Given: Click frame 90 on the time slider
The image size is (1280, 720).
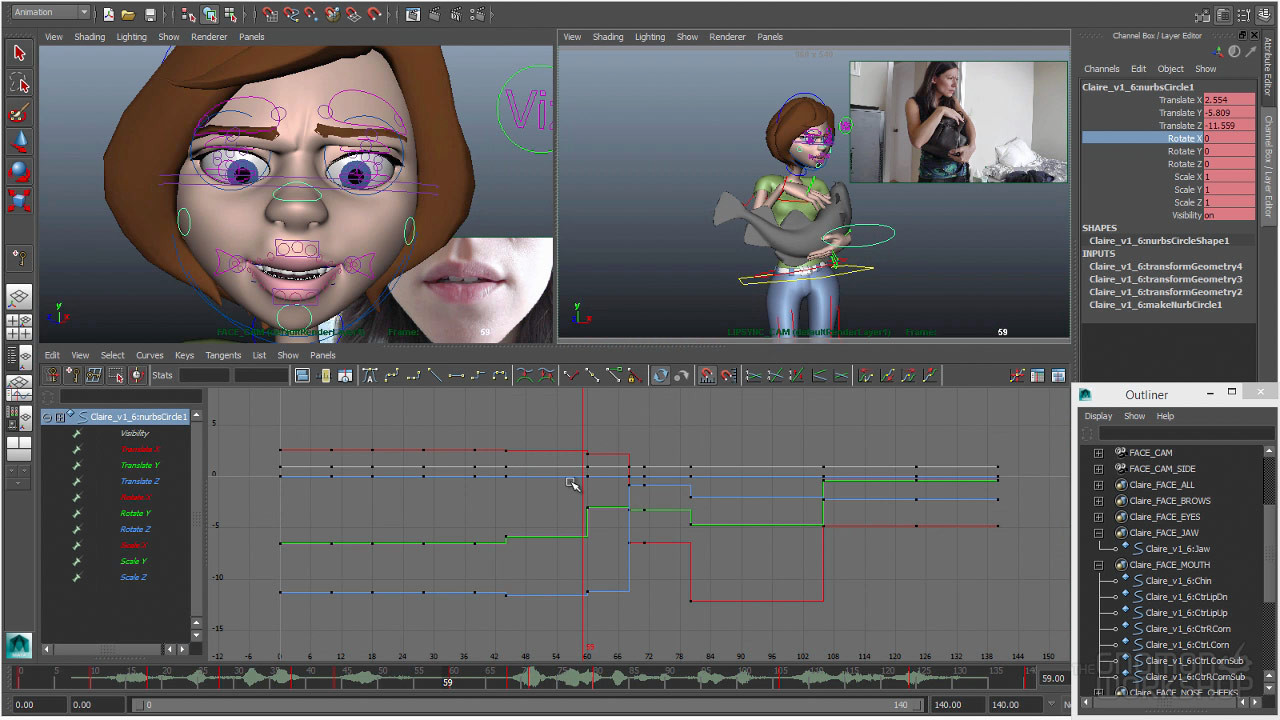Looking at the screenshot, I should coord(666,677).
